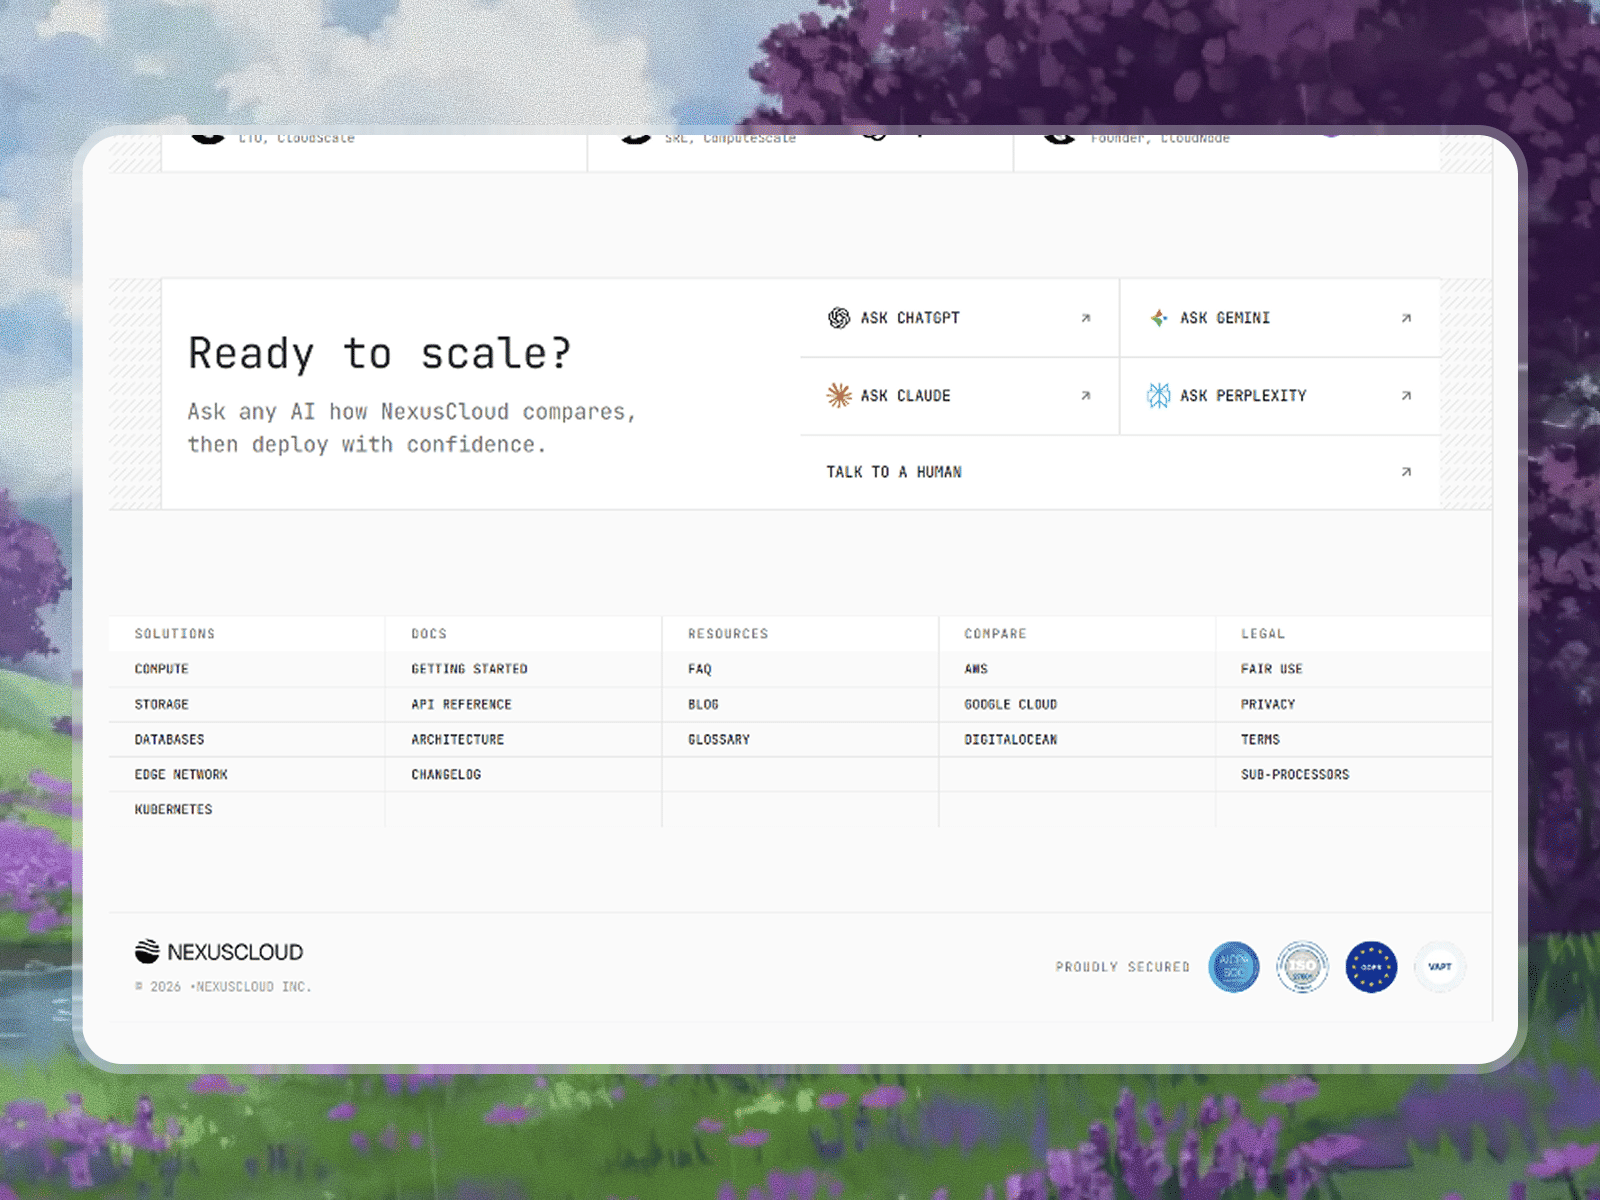Open the ISO certification badge
Screen dimensions: 1600x1200
click(x=1302, y=967)
